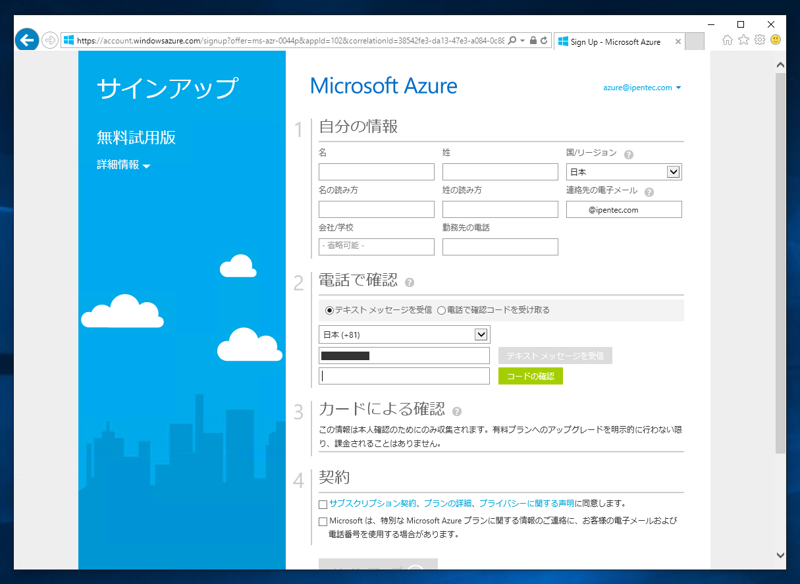Click the 勤務先の電話 input field
This screenshot has width=800, height=584.
[x=500, y=247]
